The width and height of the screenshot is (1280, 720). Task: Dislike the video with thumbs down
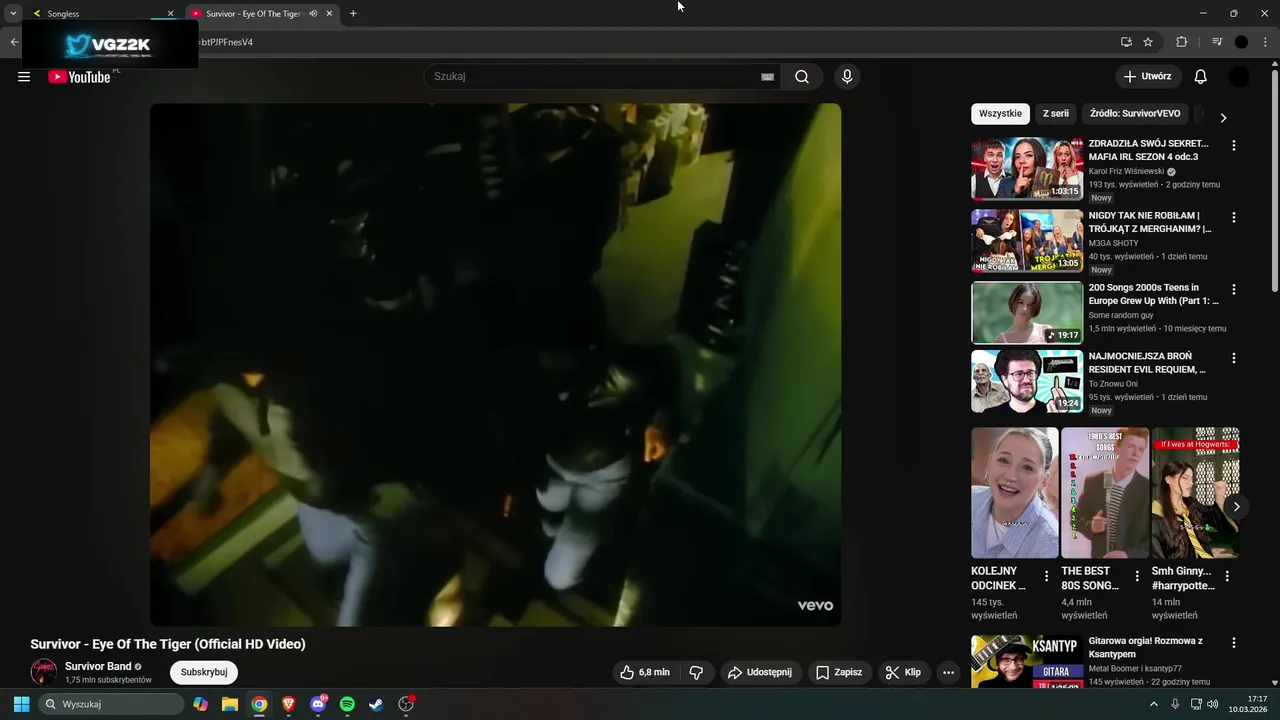pos(697,673)
